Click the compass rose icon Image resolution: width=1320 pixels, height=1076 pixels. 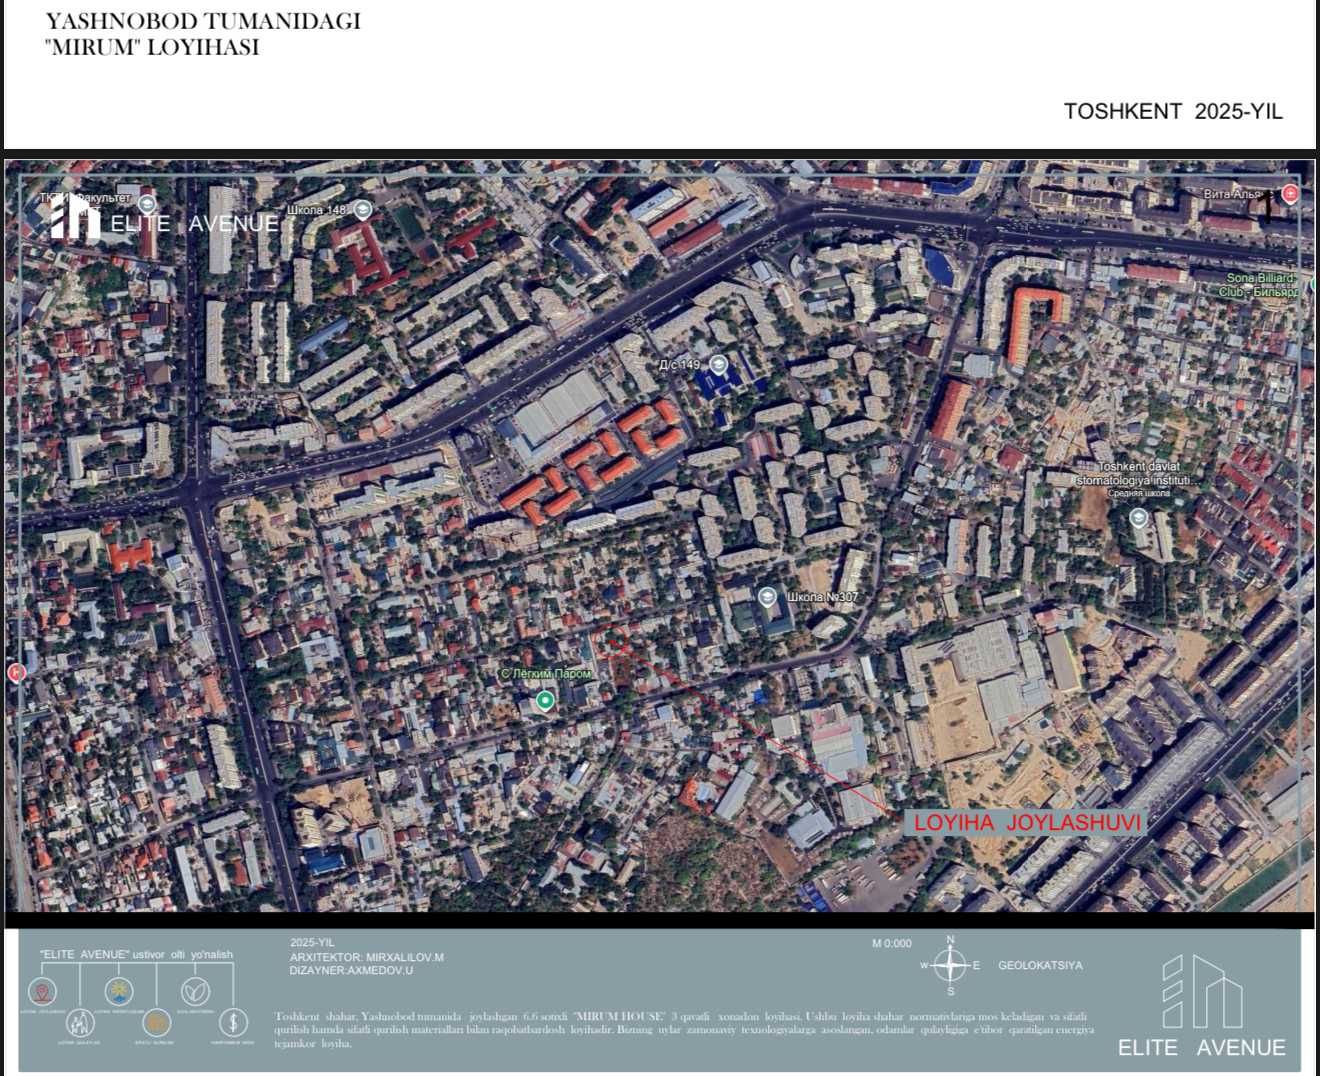click(950, 965)
